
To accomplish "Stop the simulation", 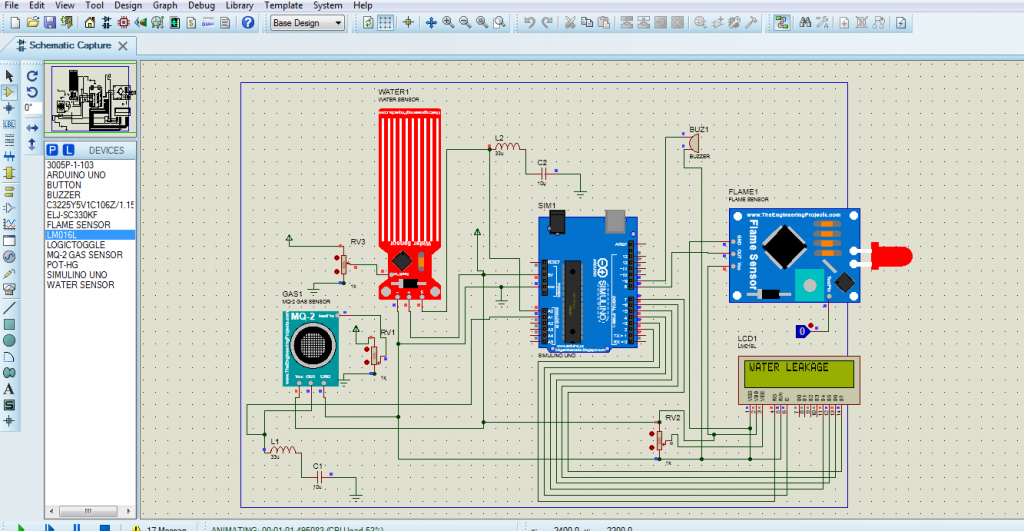I will tap(104, 527).
